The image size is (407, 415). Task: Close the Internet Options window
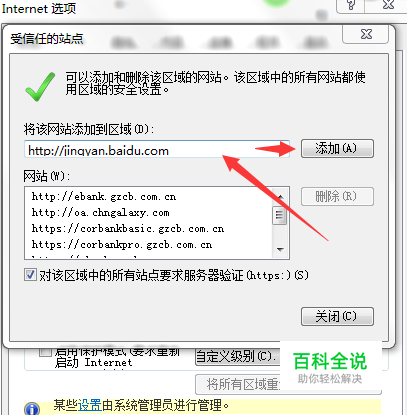[389, 5]
